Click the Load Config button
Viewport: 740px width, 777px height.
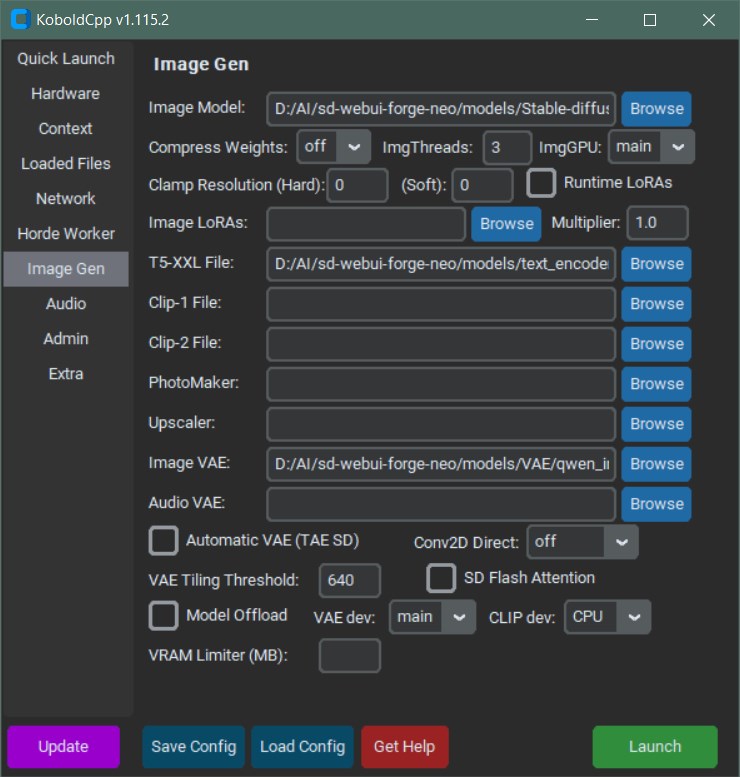point(302,747)
